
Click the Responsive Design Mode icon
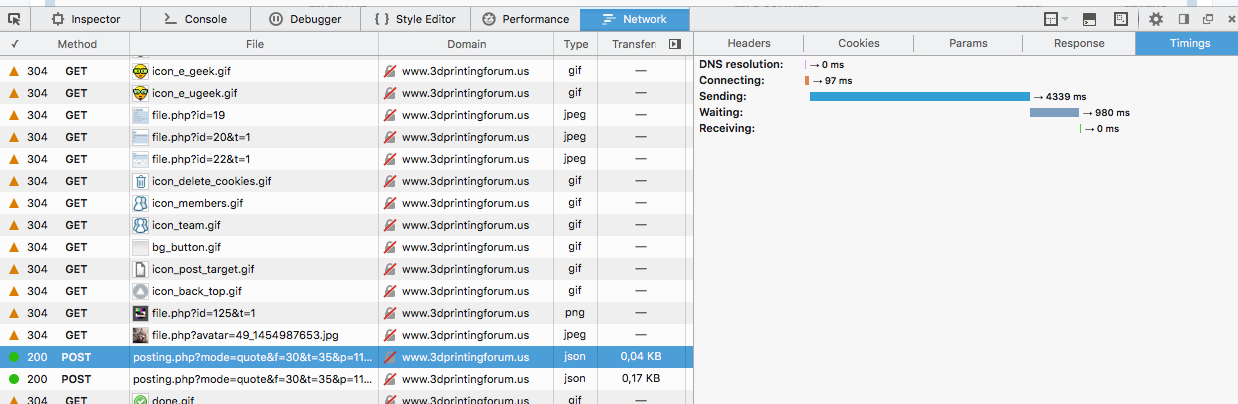1121,19
